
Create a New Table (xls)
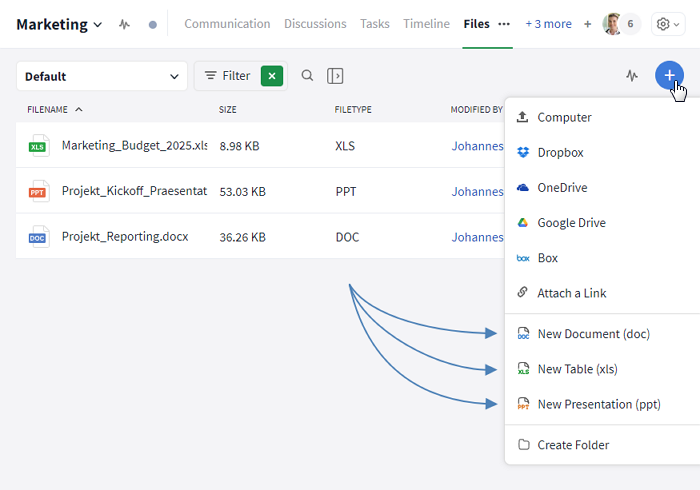[602, 369]
